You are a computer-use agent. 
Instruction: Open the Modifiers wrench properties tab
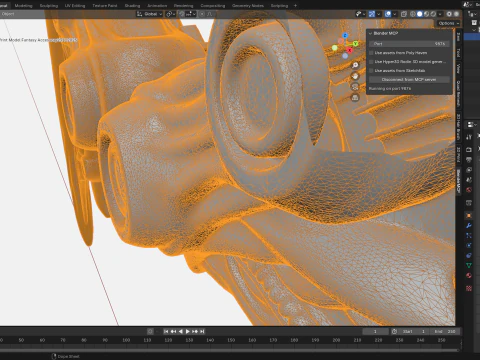pos(469,225)
